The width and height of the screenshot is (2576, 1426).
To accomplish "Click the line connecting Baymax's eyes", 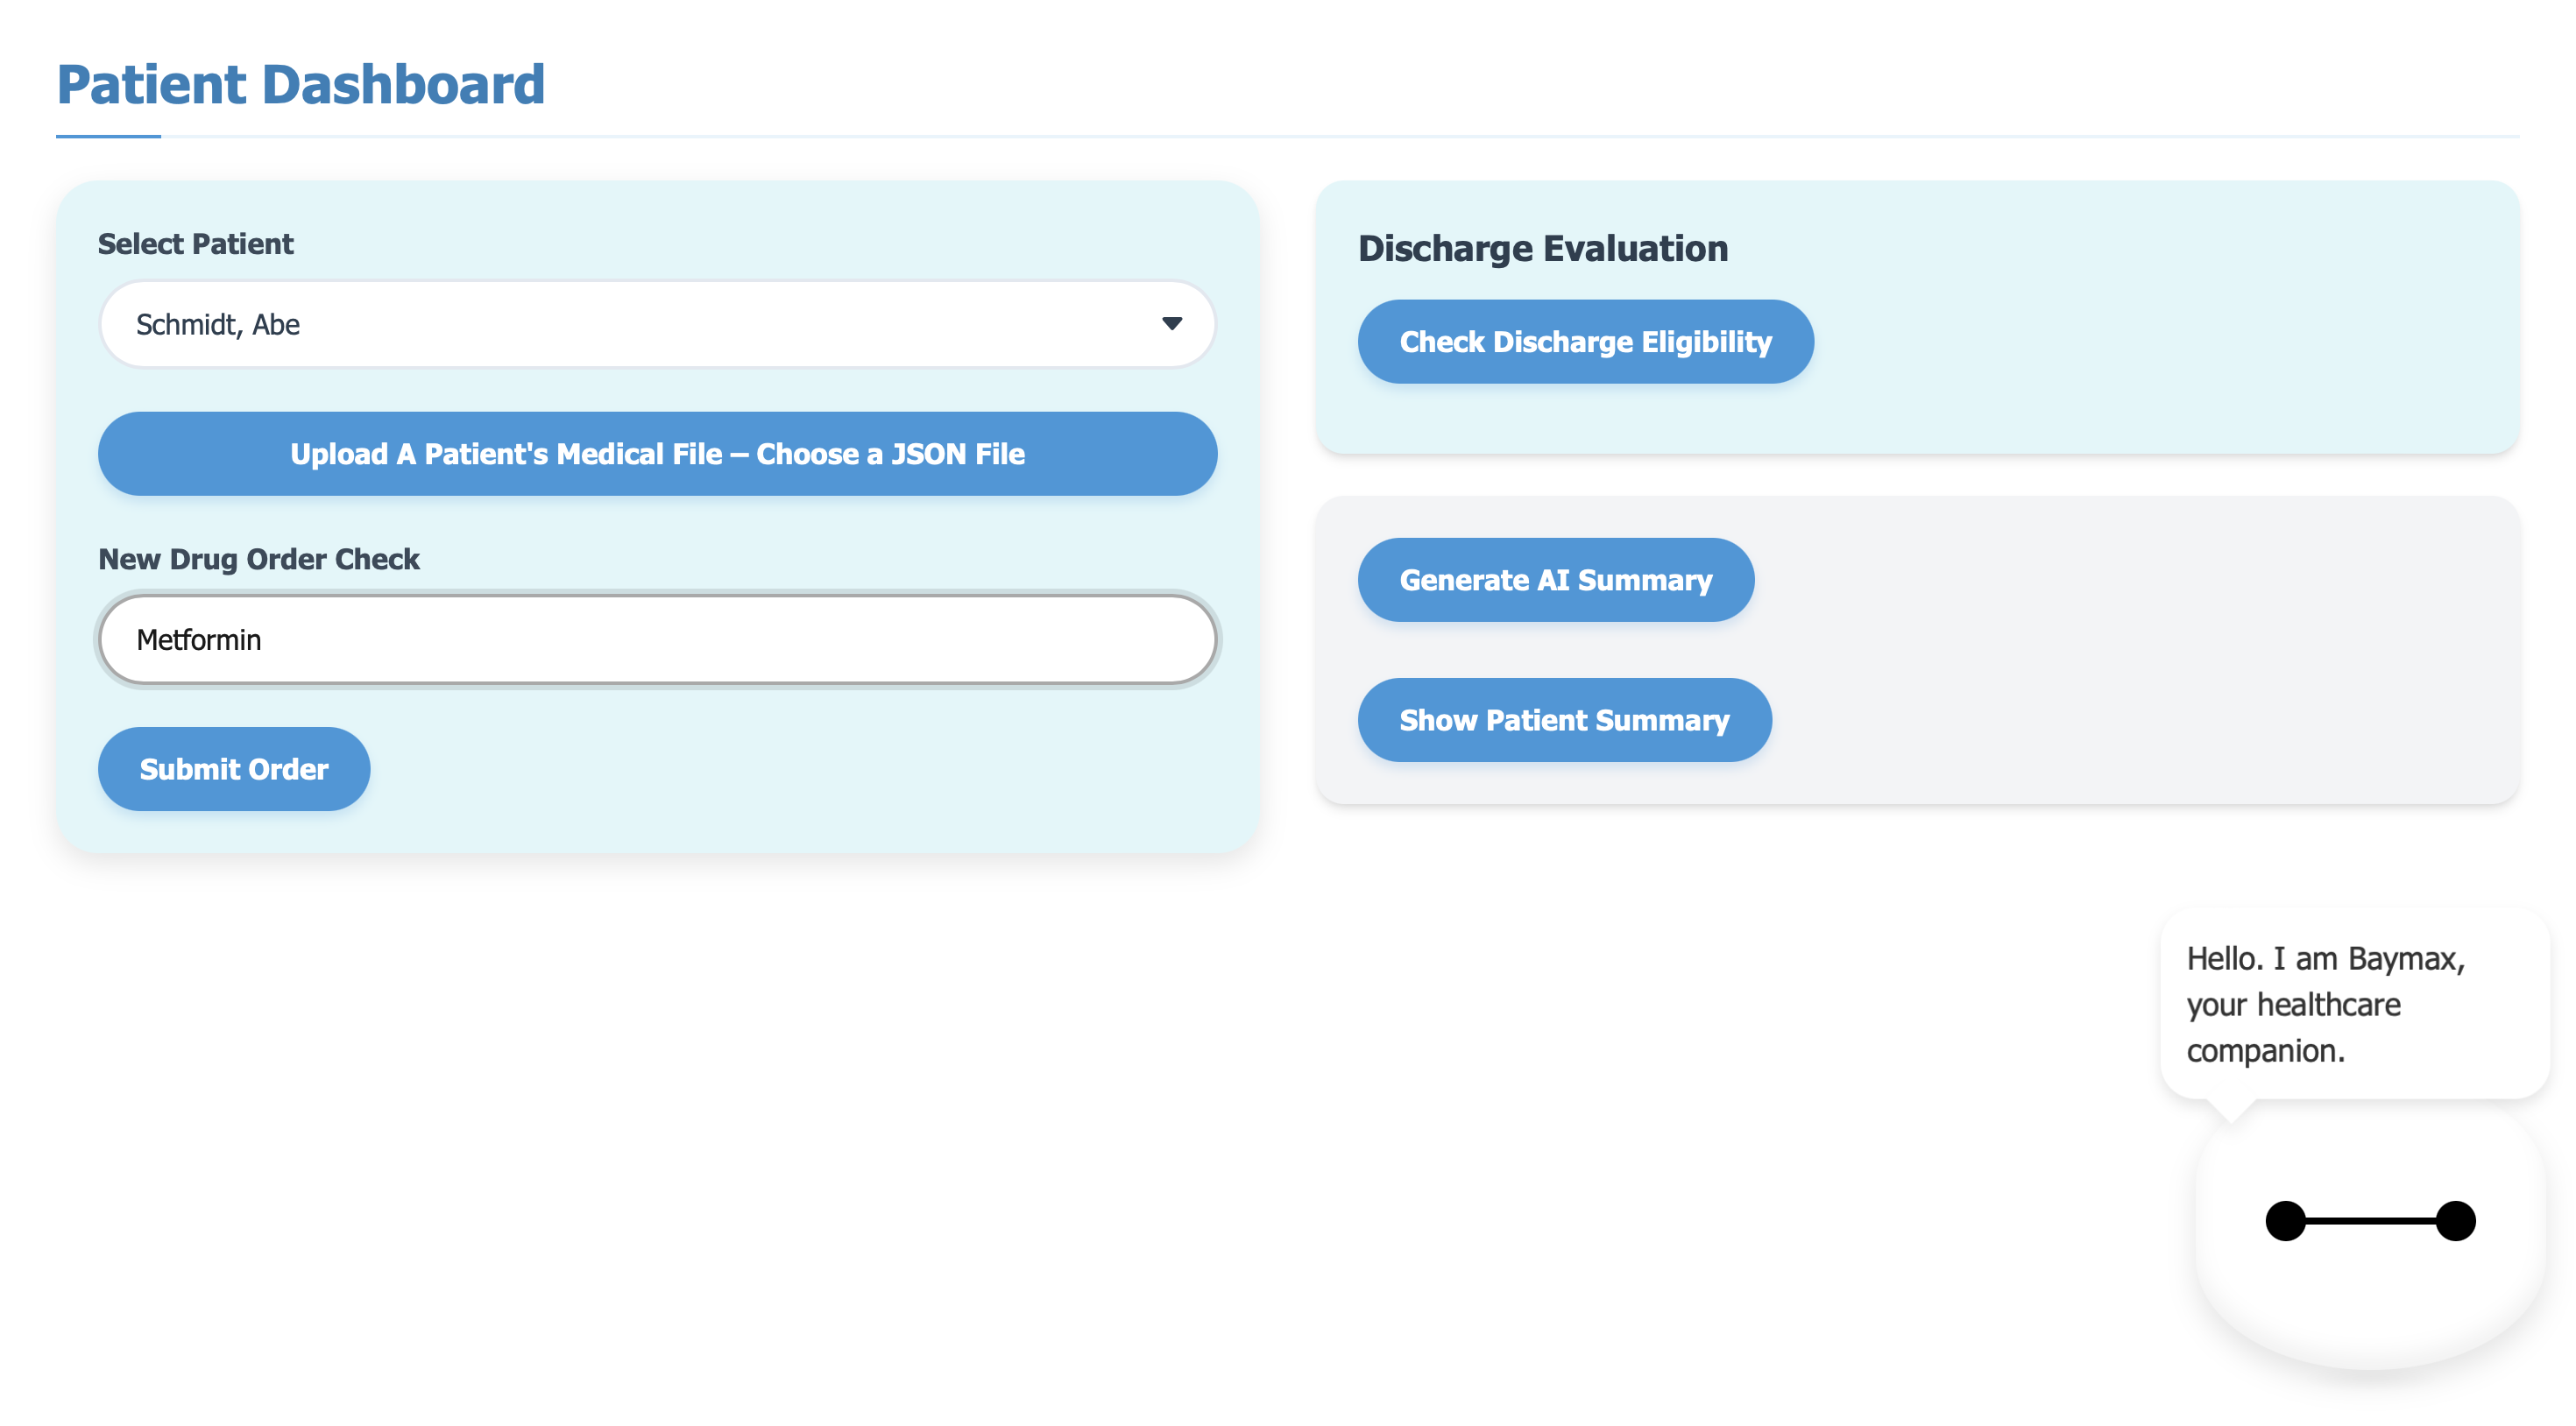I will [2370, 1221].
